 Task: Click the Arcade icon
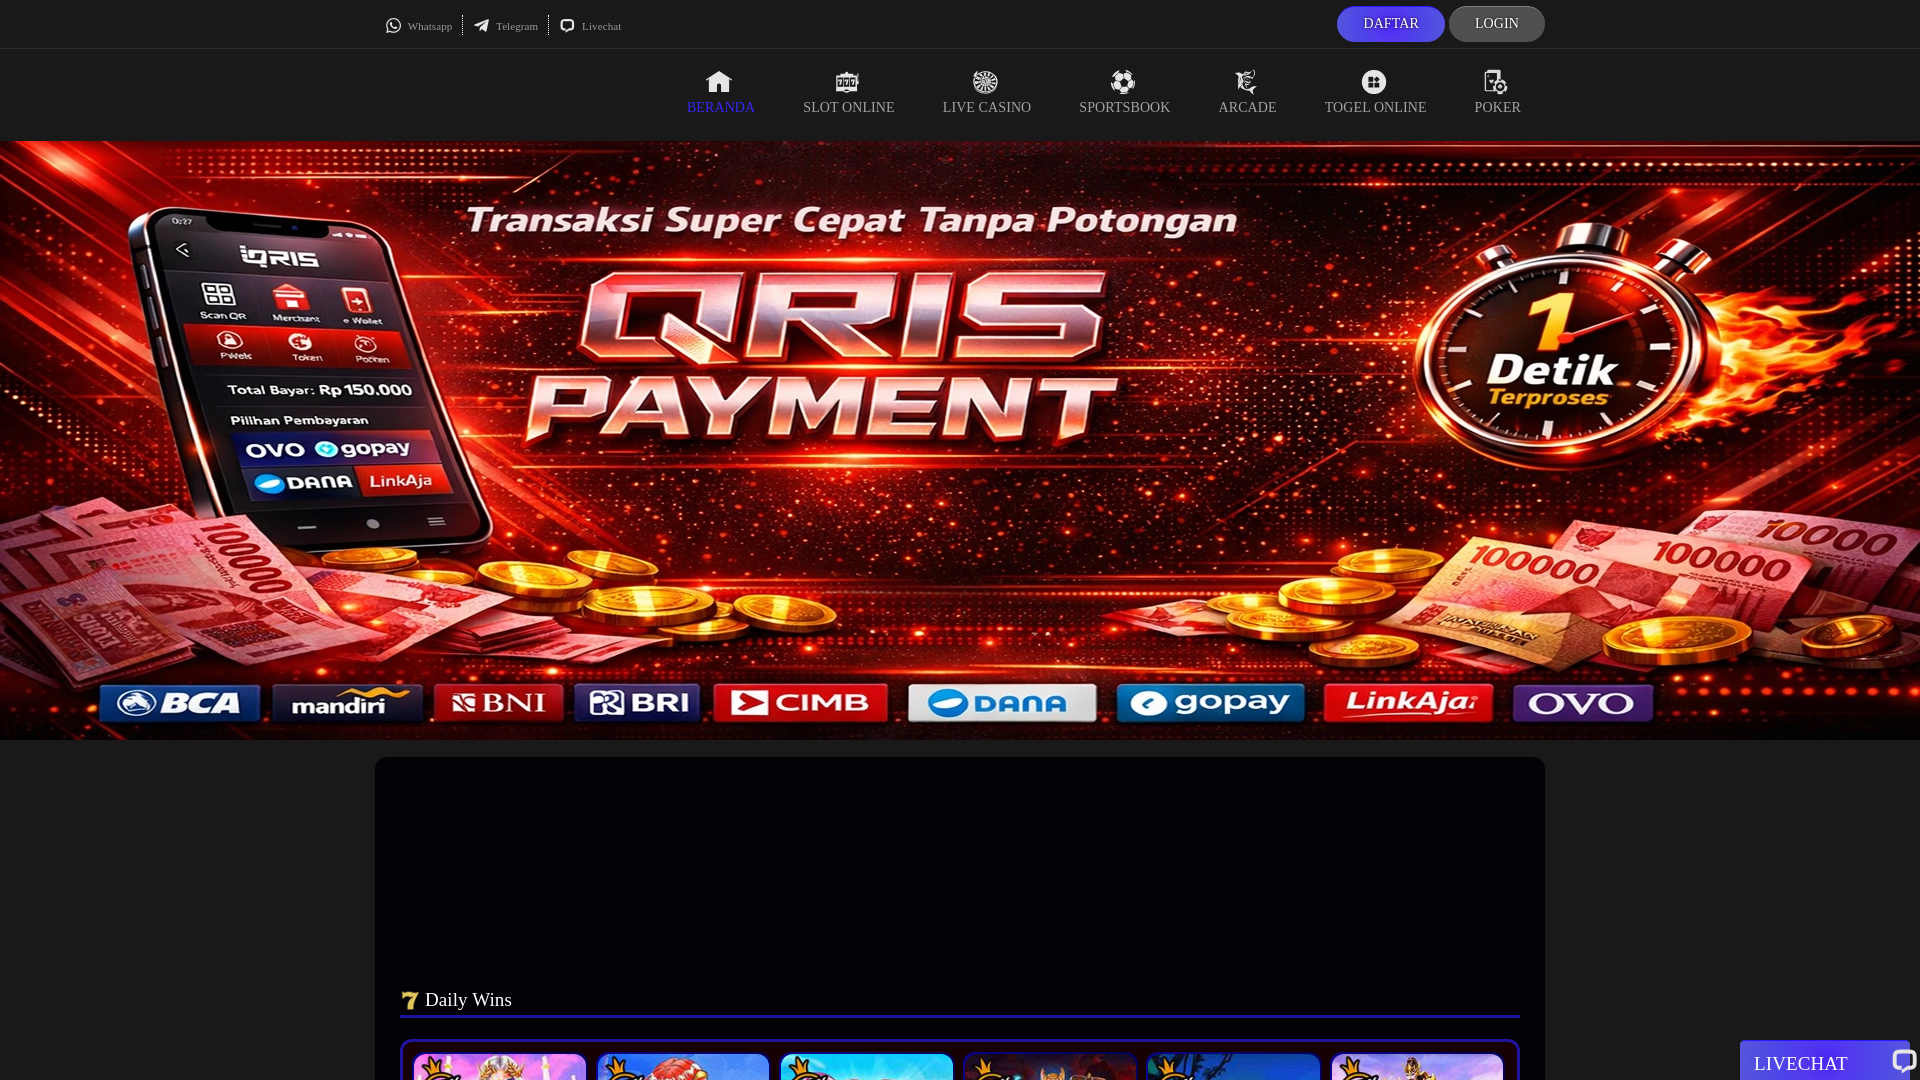[x=1246, y=82]
